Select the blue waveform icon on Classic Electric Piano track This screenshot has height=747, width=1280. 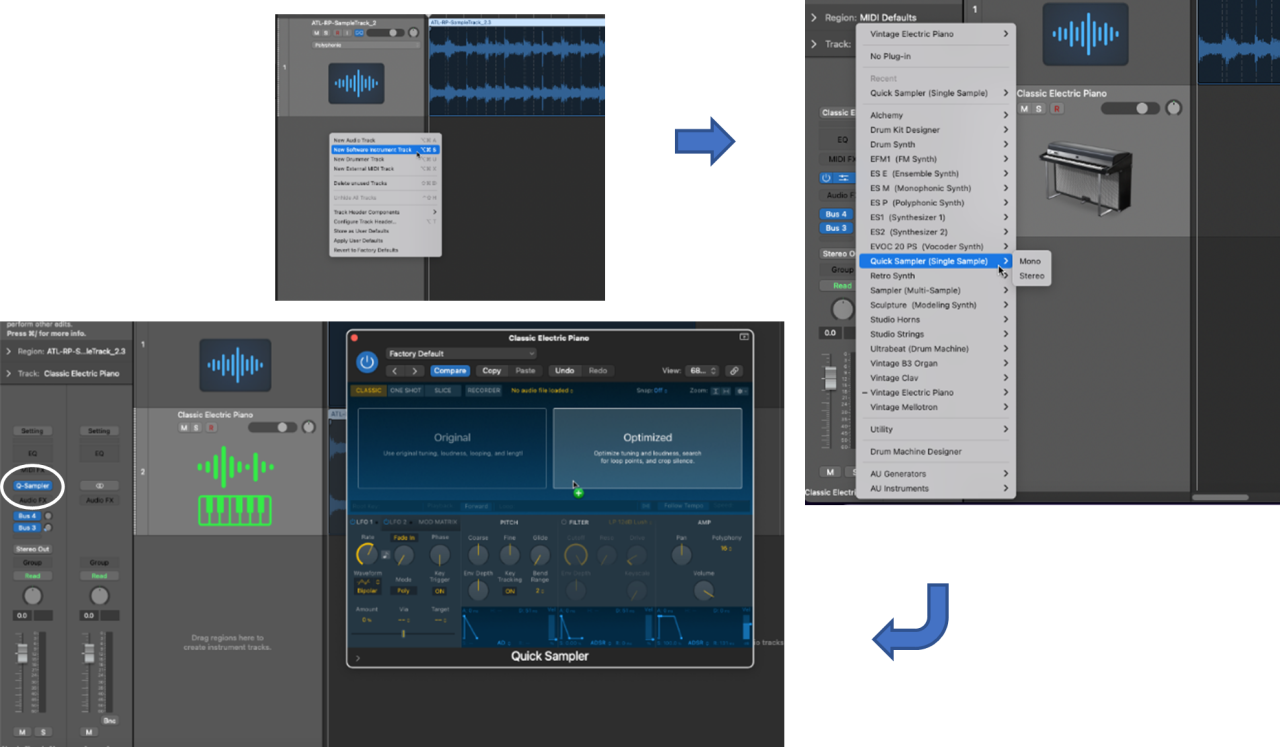(x=234, y=366)
